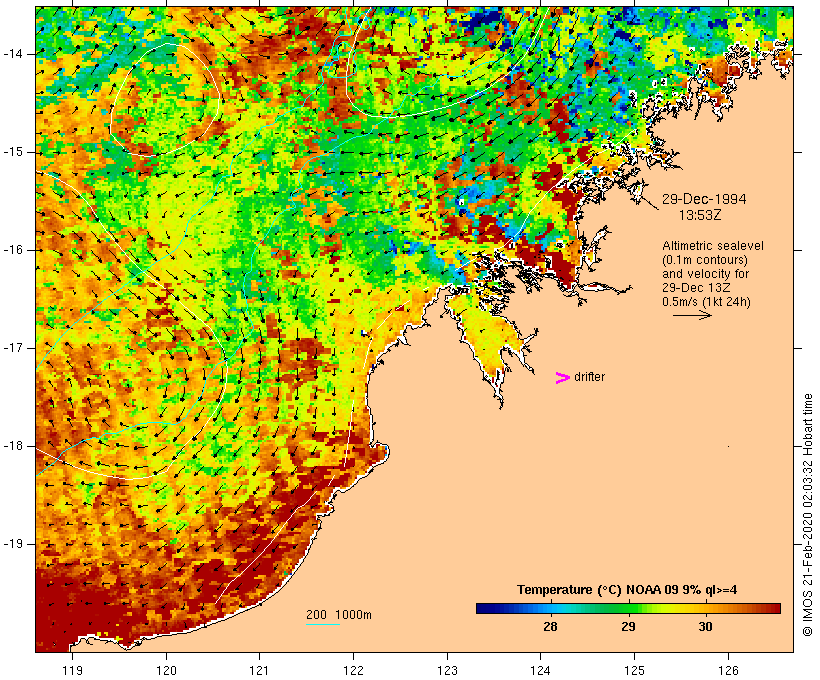Click the 200 1000m depth legend label
820x680 pixels.
pos(338,614)
